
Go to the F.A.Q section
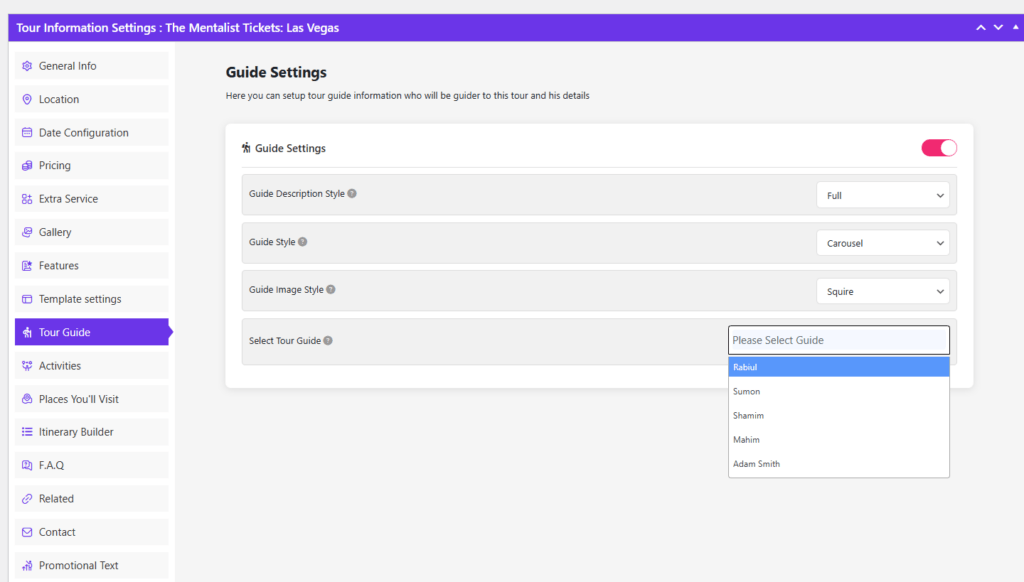pyautogui.click(x=25, y=465)
